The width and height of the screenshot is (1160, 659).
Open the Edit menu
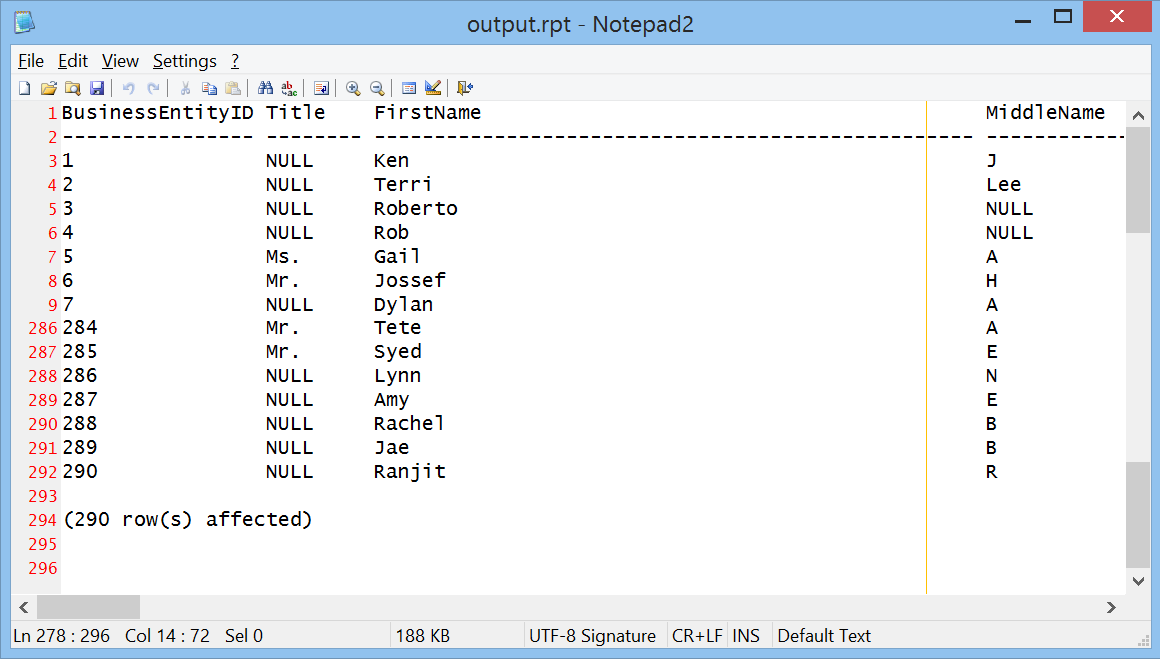72,61
